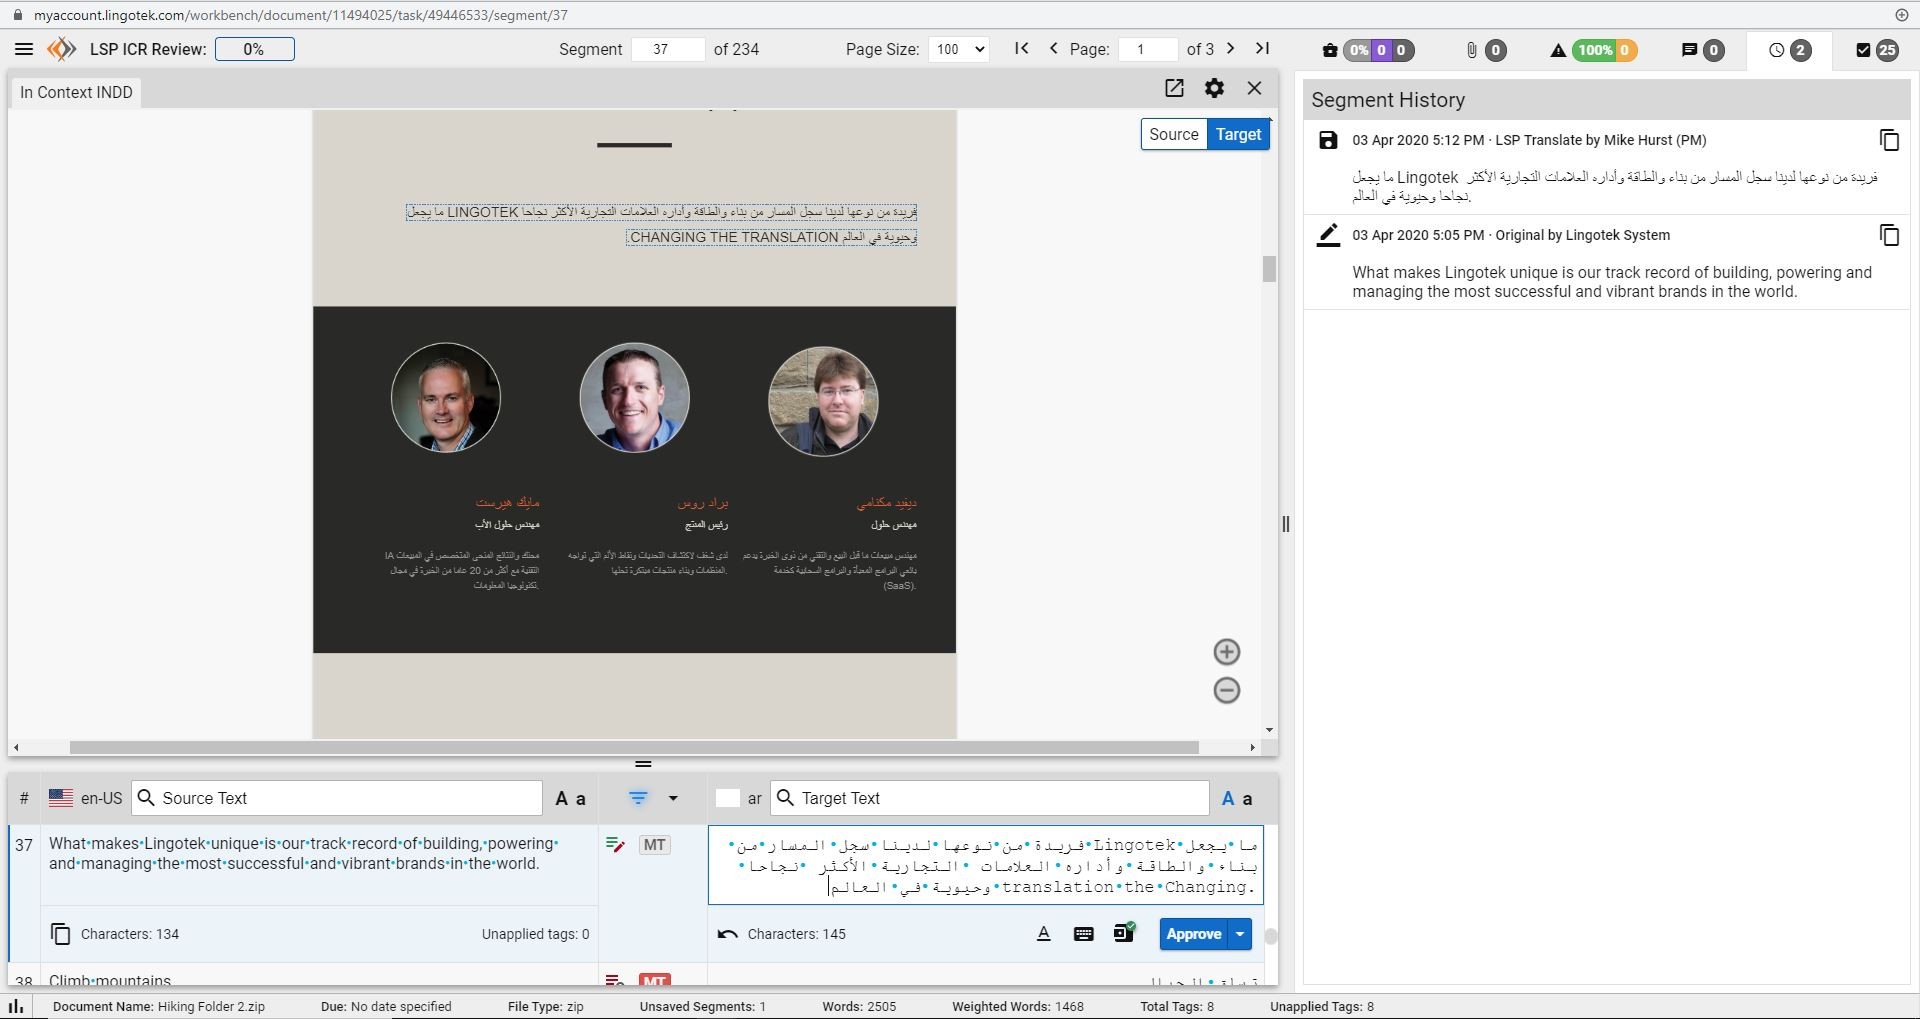Viewport: 1920px width, 1019px height.
Task: Switch preview to Source view
Action: (x=1173, y=135)
